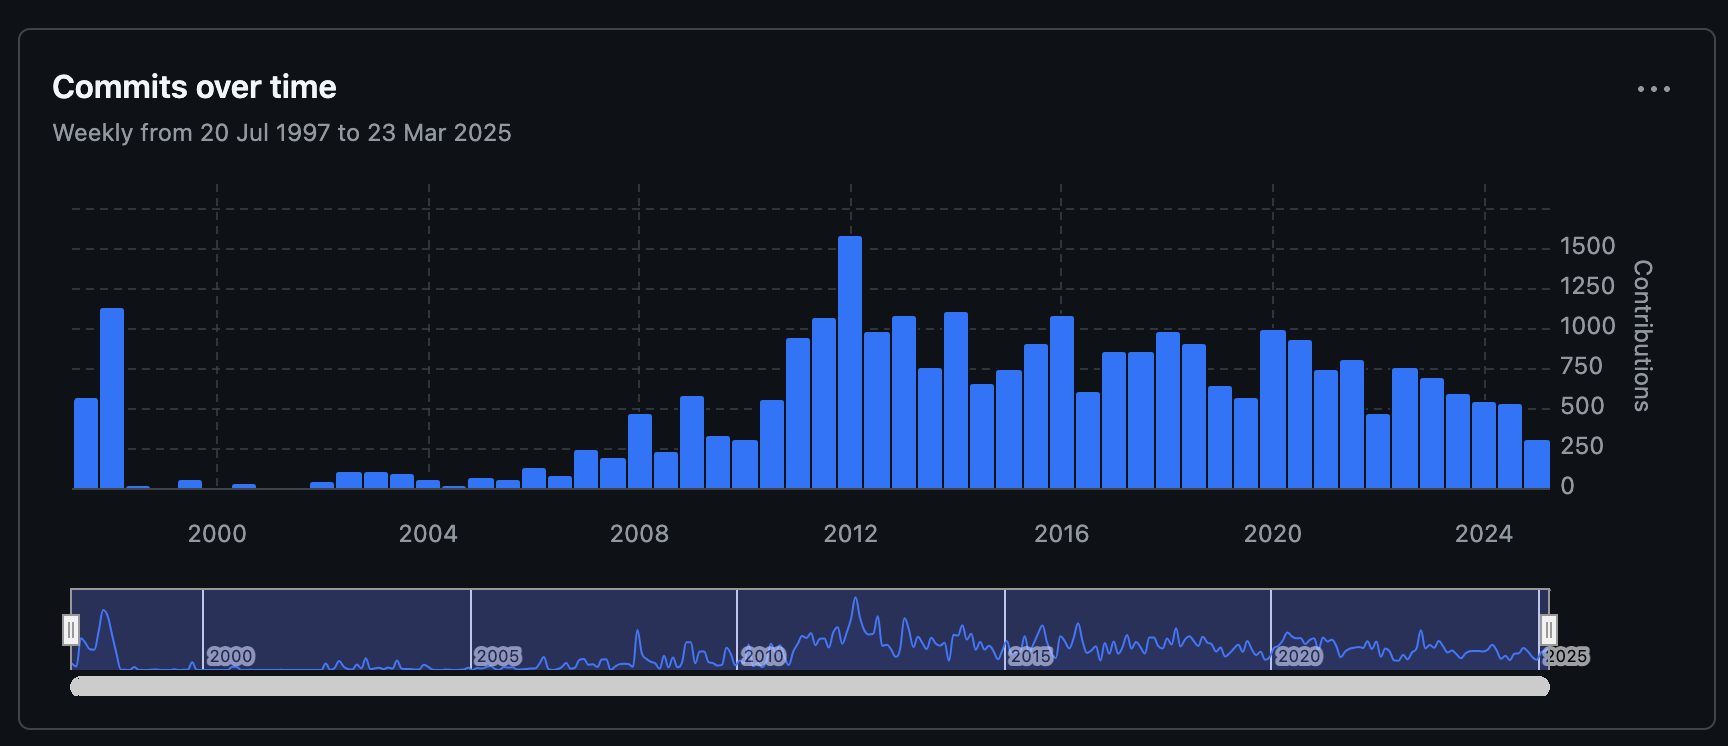Grab the right range slider handle

1548,630
